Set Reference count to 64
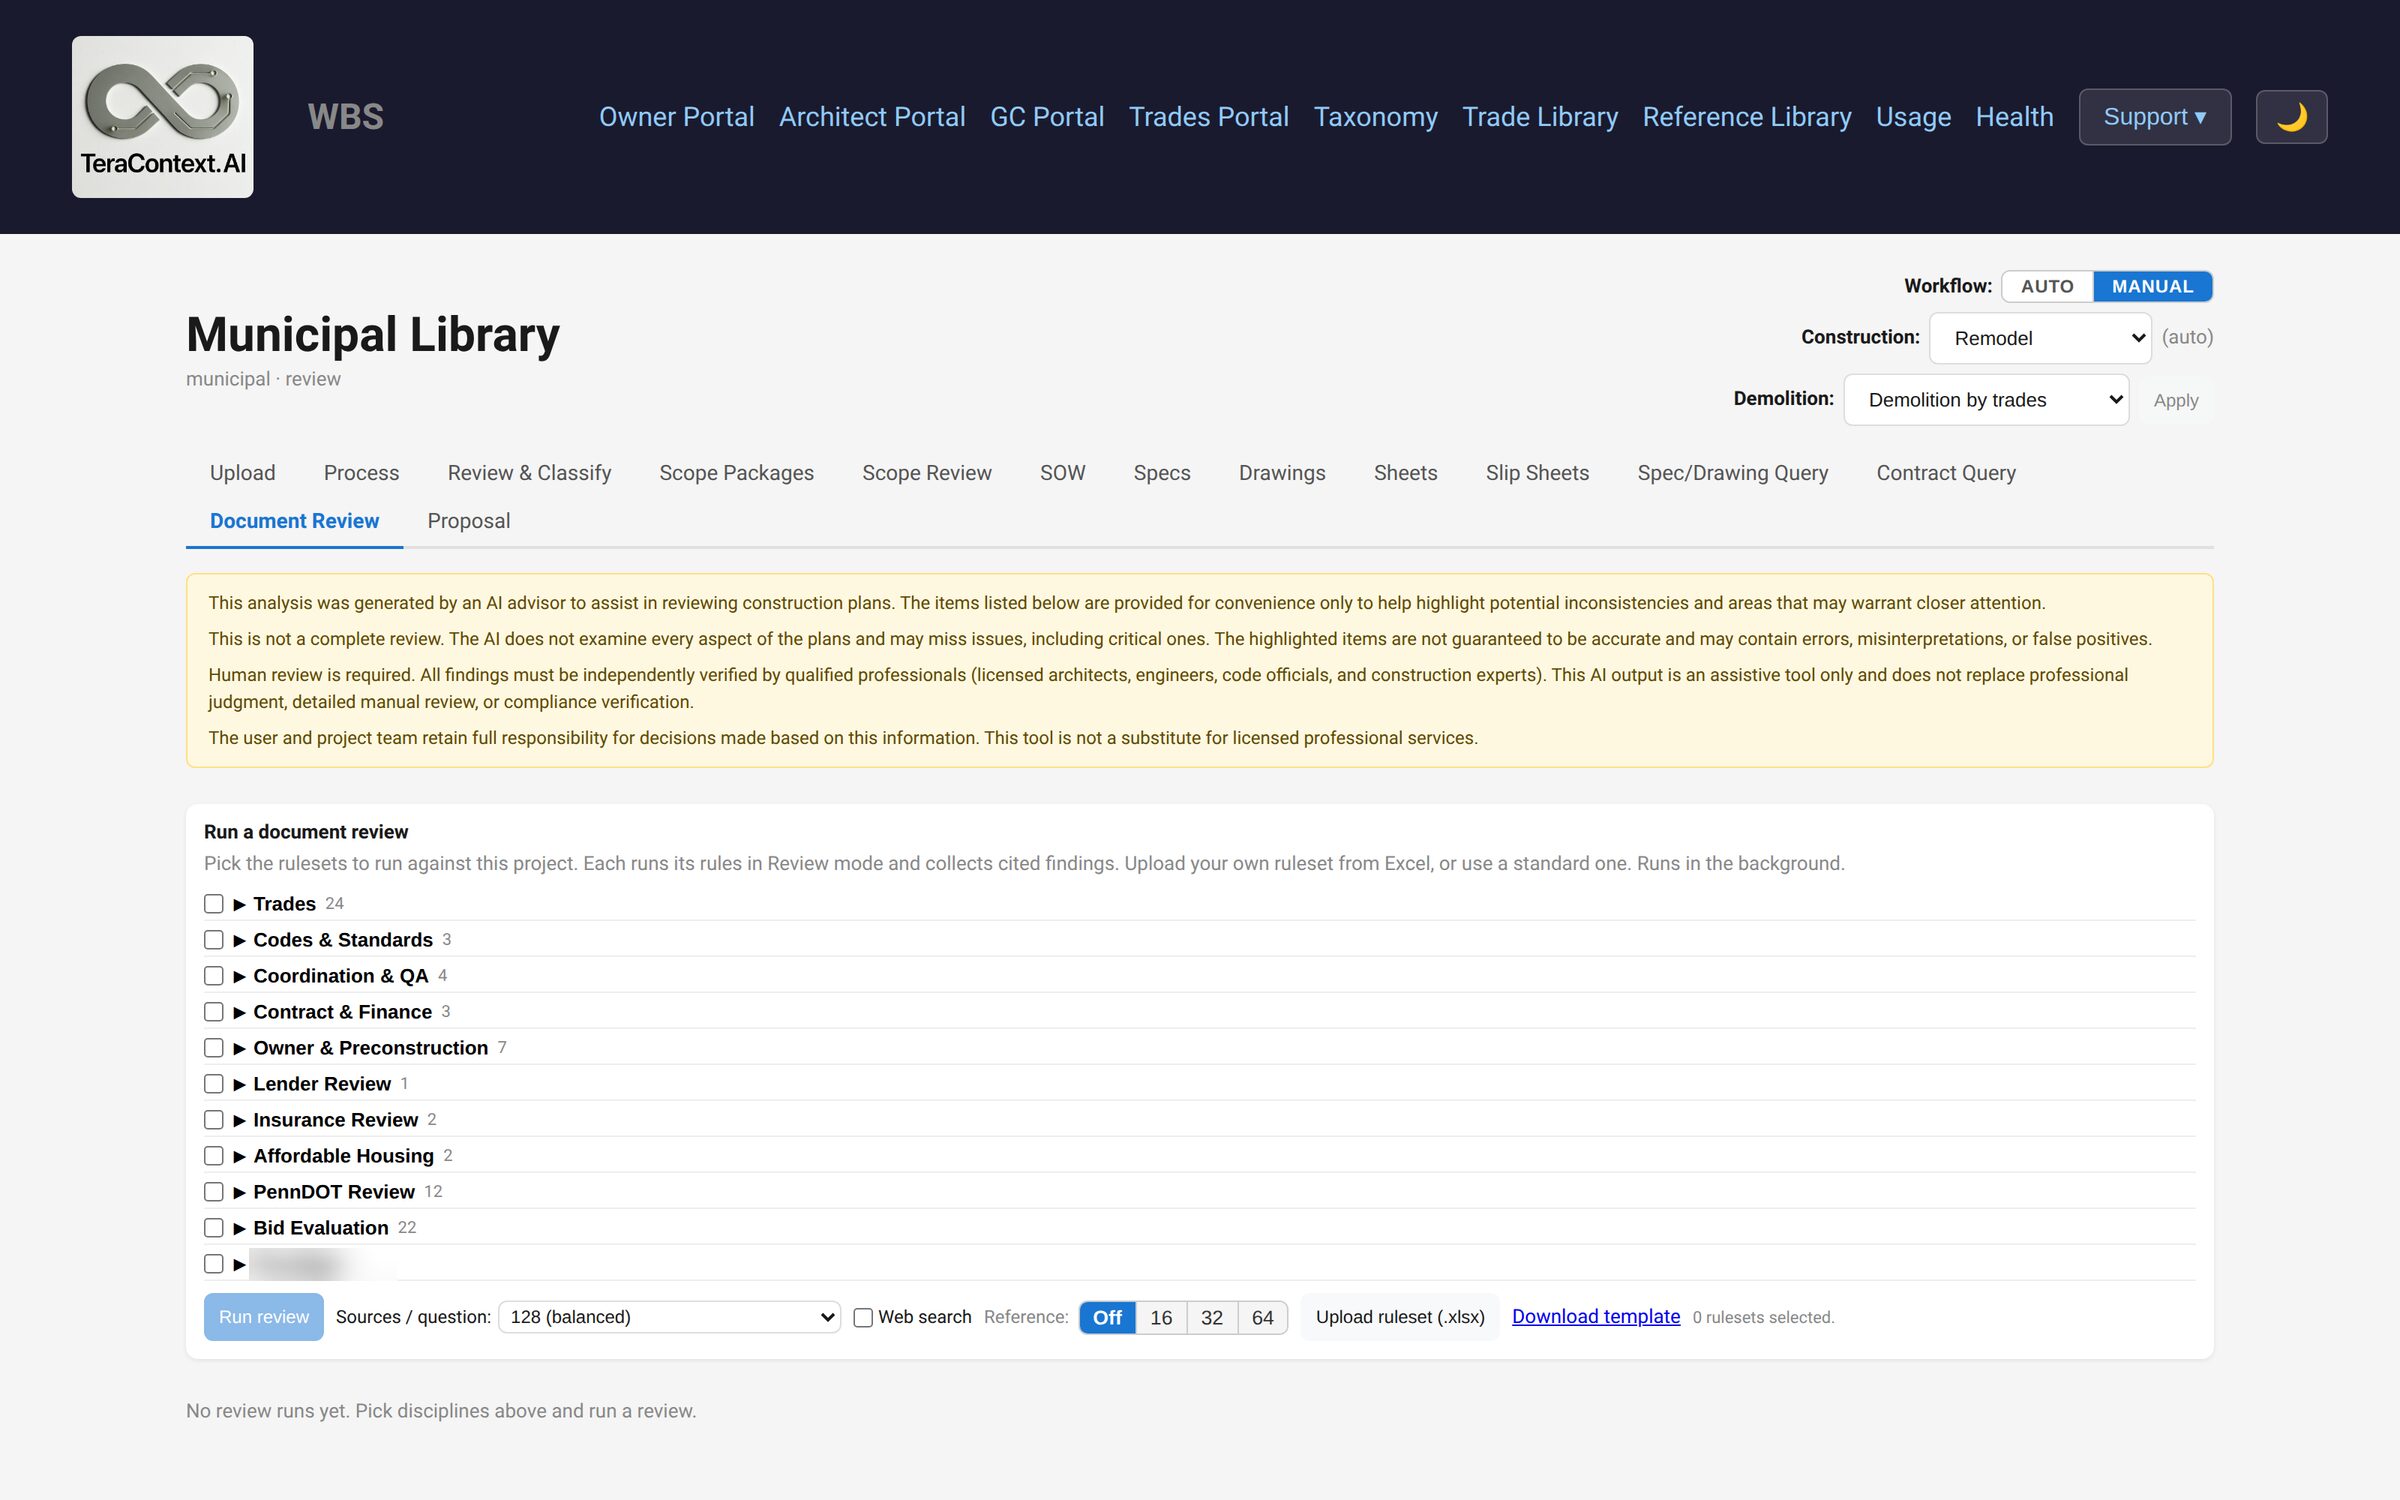This screenshot has width=2400, height=1500. [1263, 1318]
